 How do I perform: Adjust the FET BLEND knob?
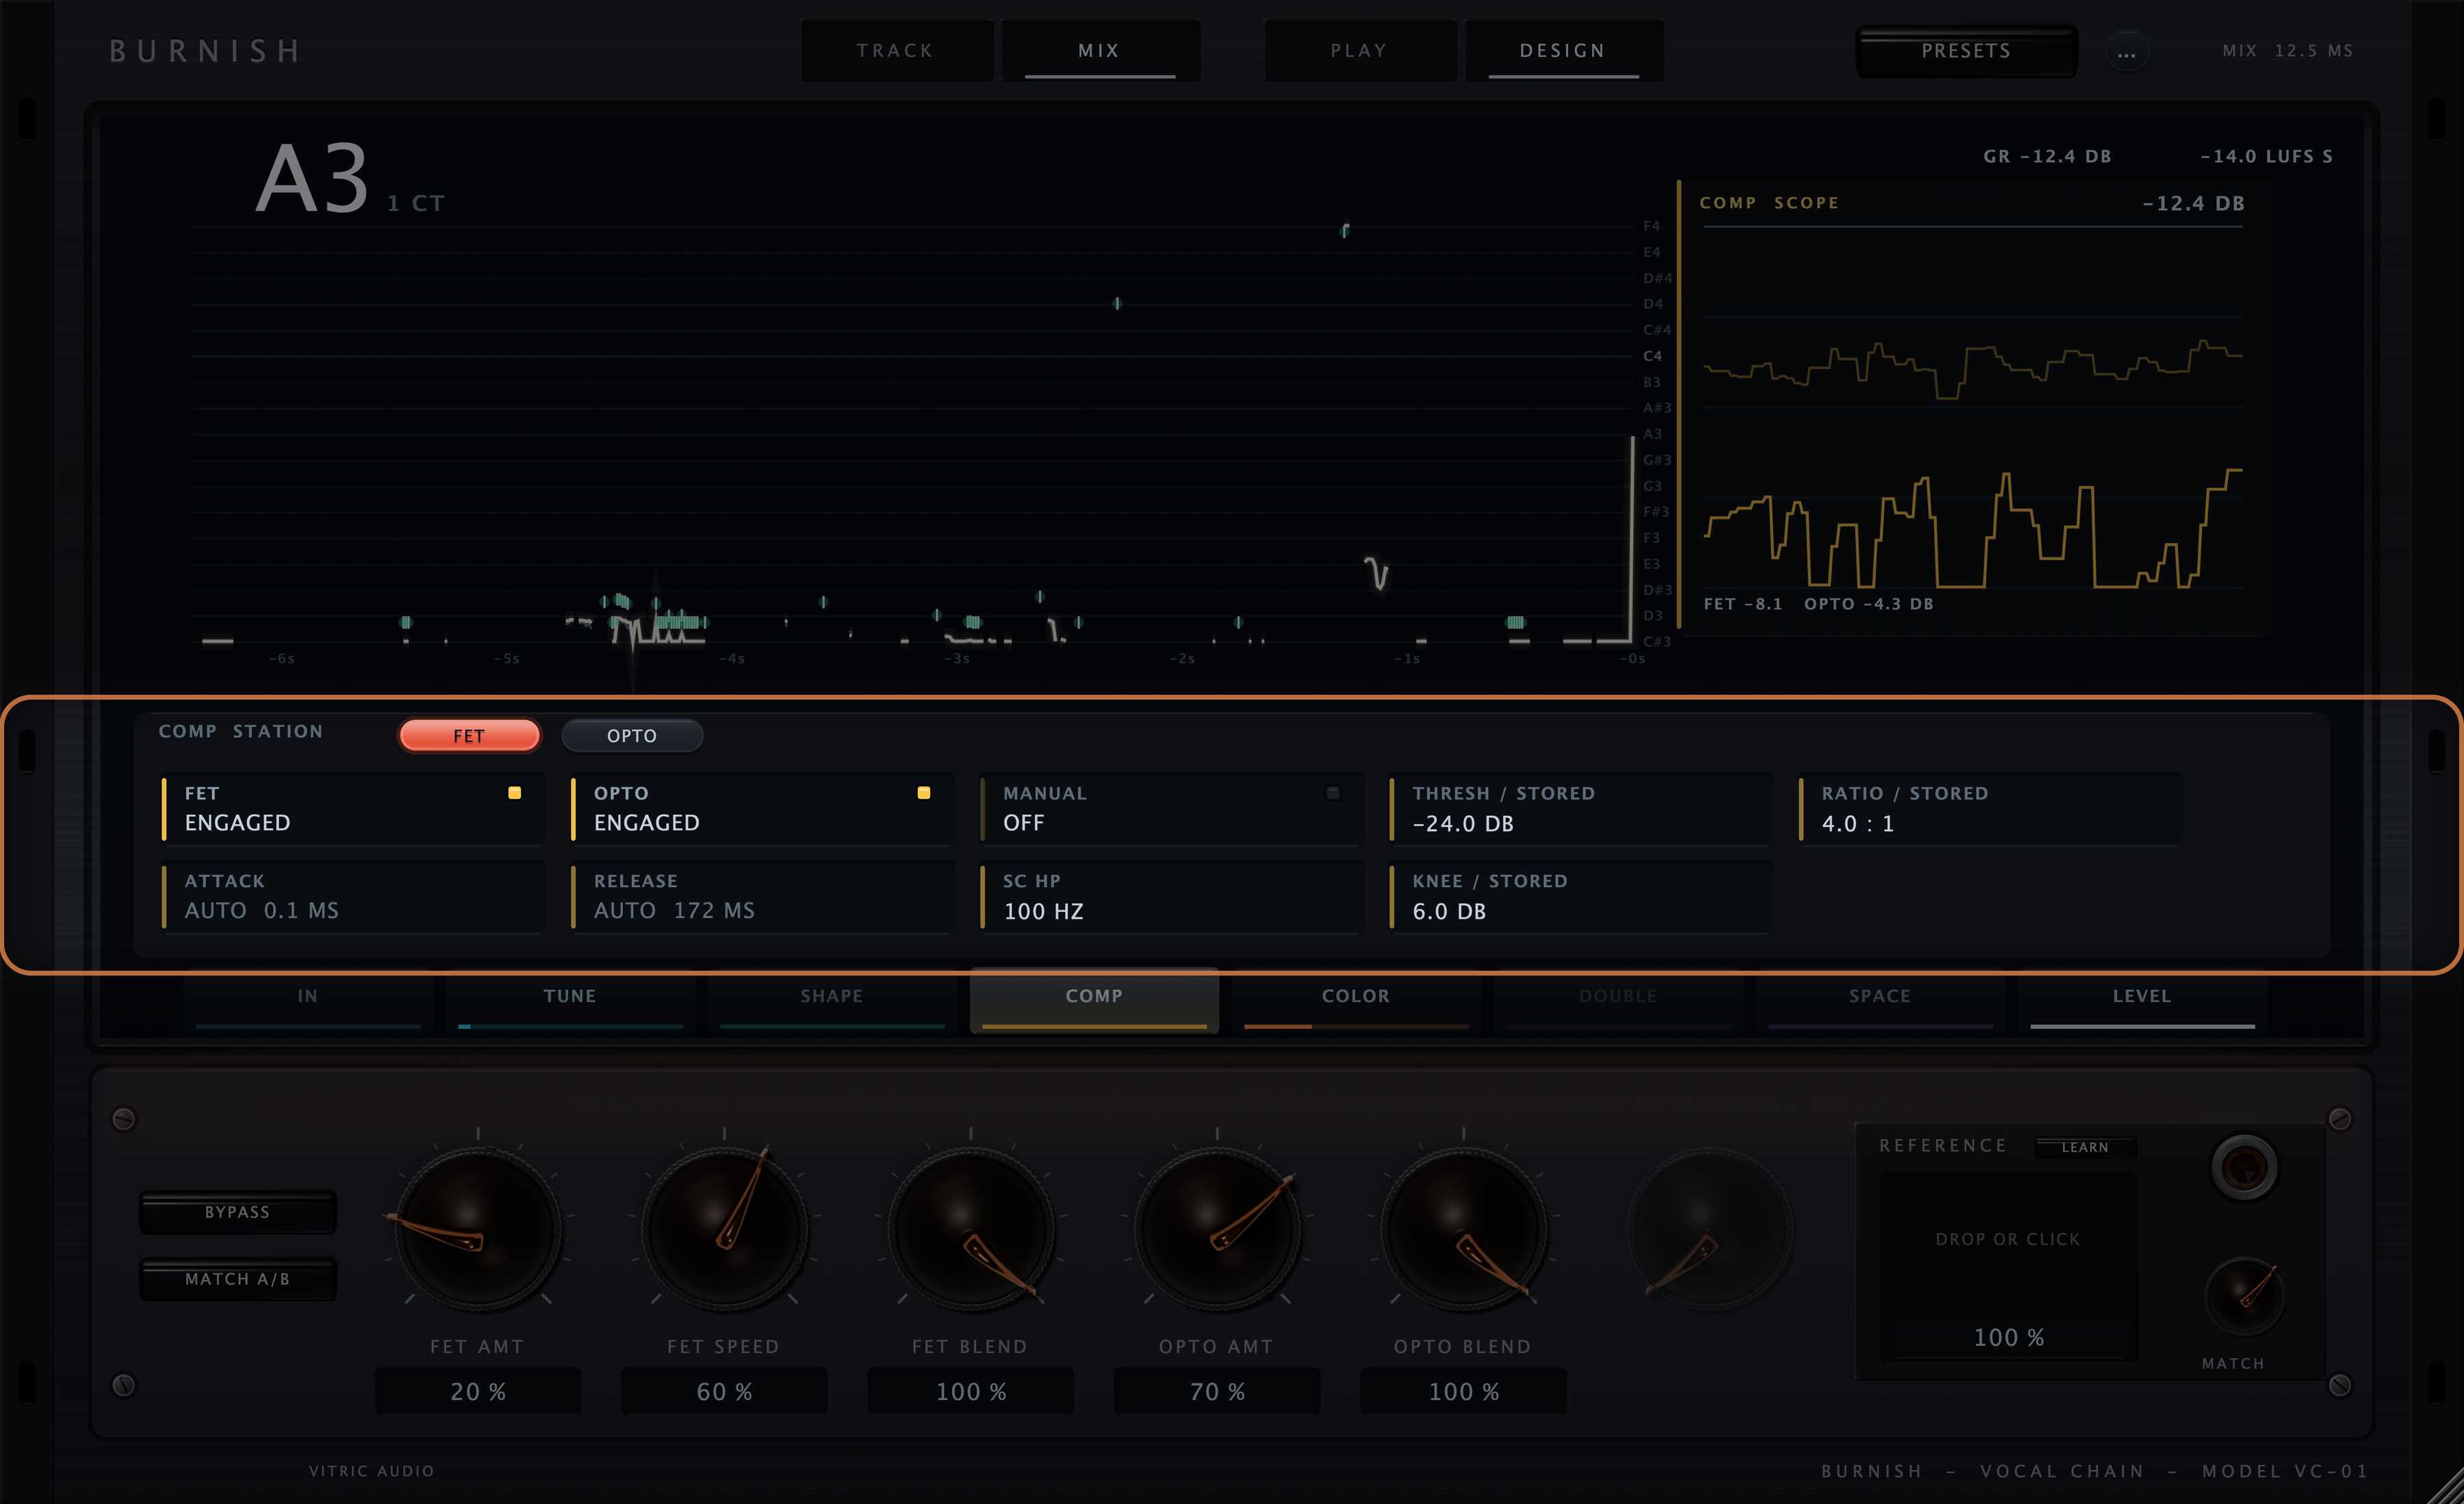[x=971, y=1228]
